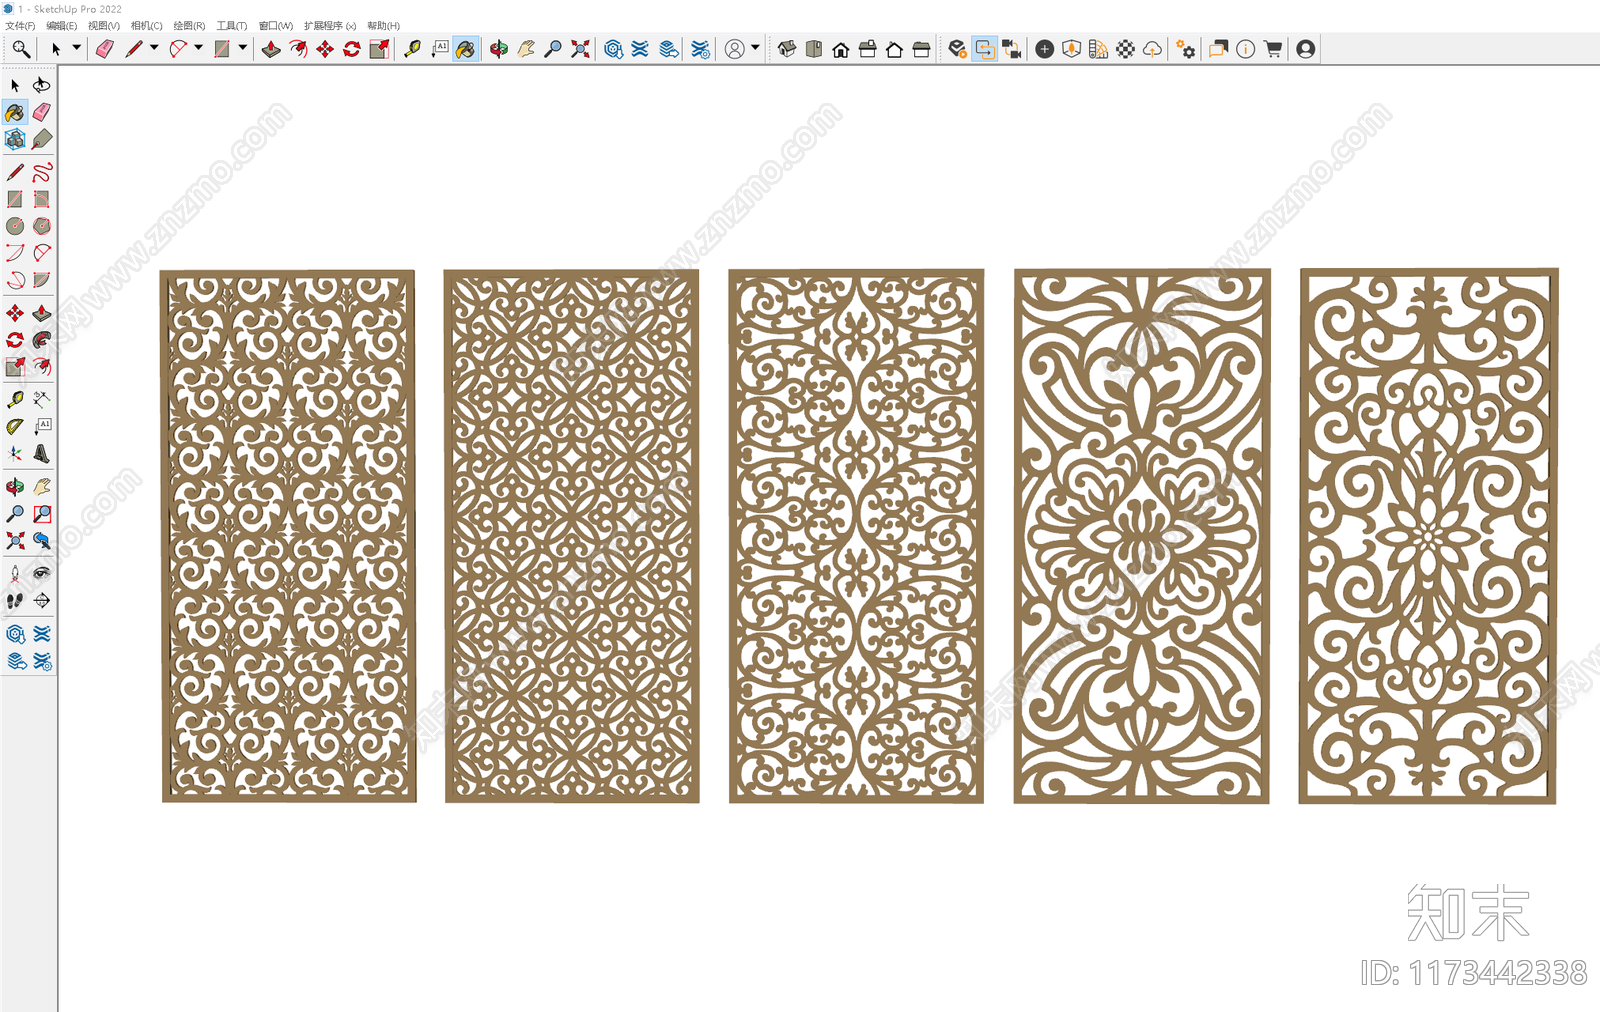This screenshot has height=1012, width=1600.
Task: Choose the Freehand drawing tool
Action: point(41,172)
